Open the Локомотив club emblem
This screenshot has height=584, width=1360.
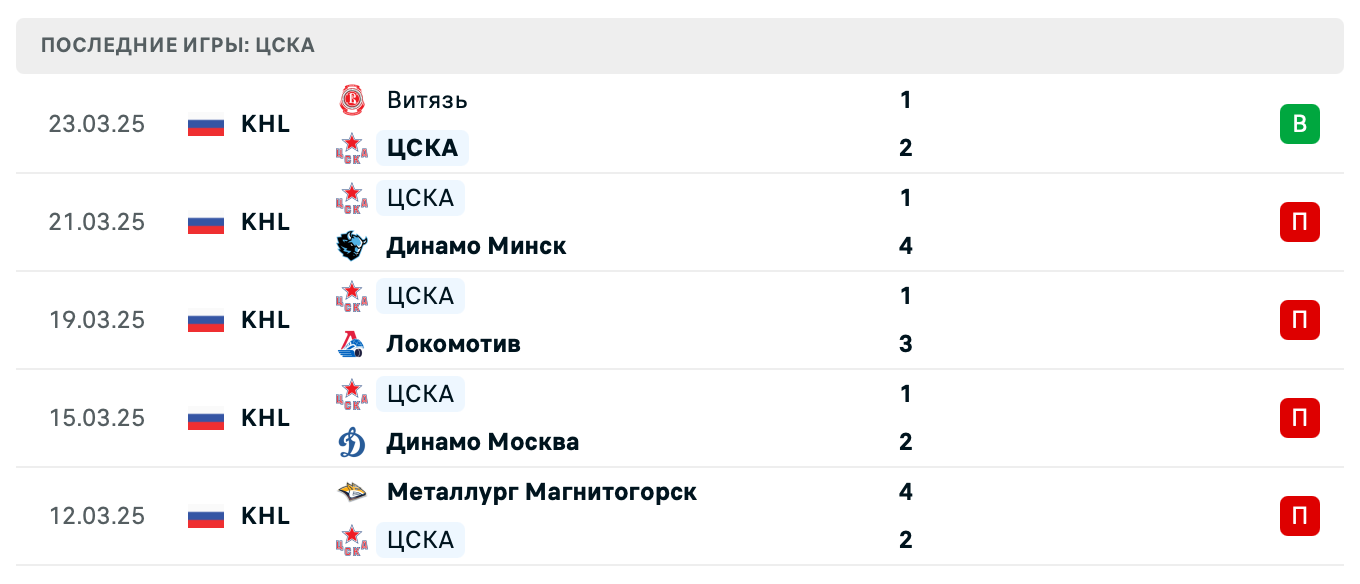coord(351,344)
